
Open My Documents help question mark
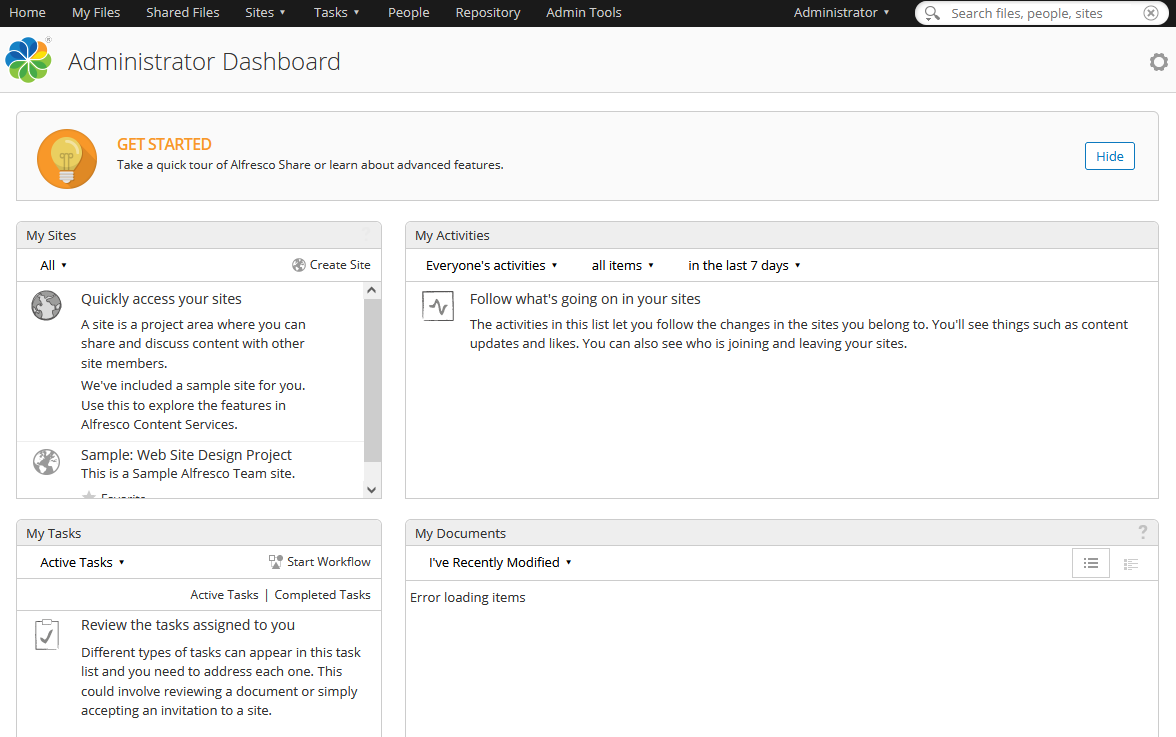1142,532
